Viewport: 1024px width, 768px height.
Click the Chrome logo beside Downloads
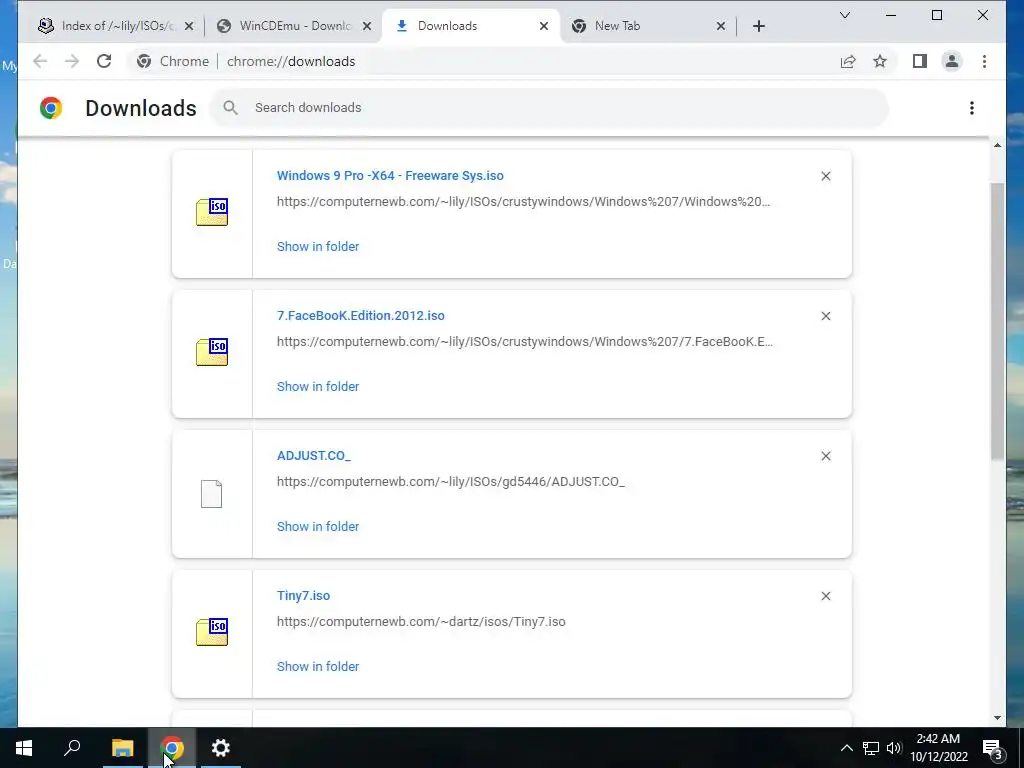point(51,108)
